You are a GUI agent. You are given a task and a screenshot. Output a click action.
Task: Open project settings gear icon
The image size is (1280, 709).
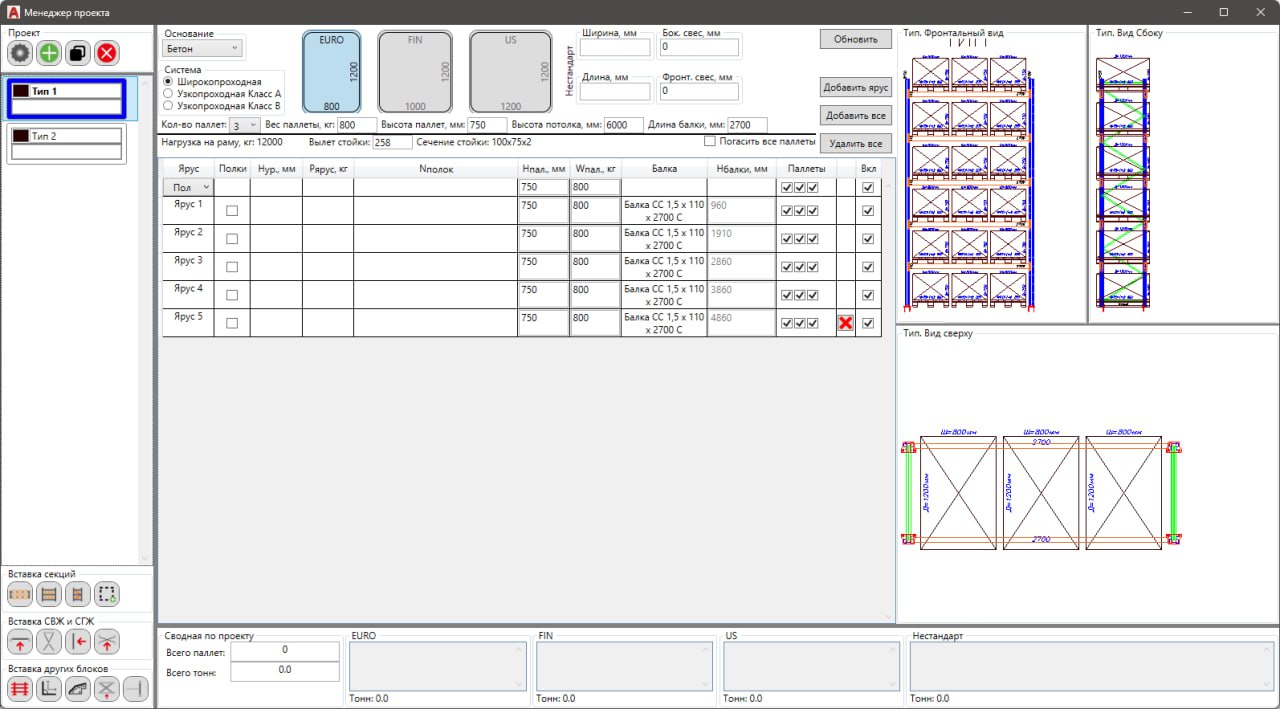point(20,53)
